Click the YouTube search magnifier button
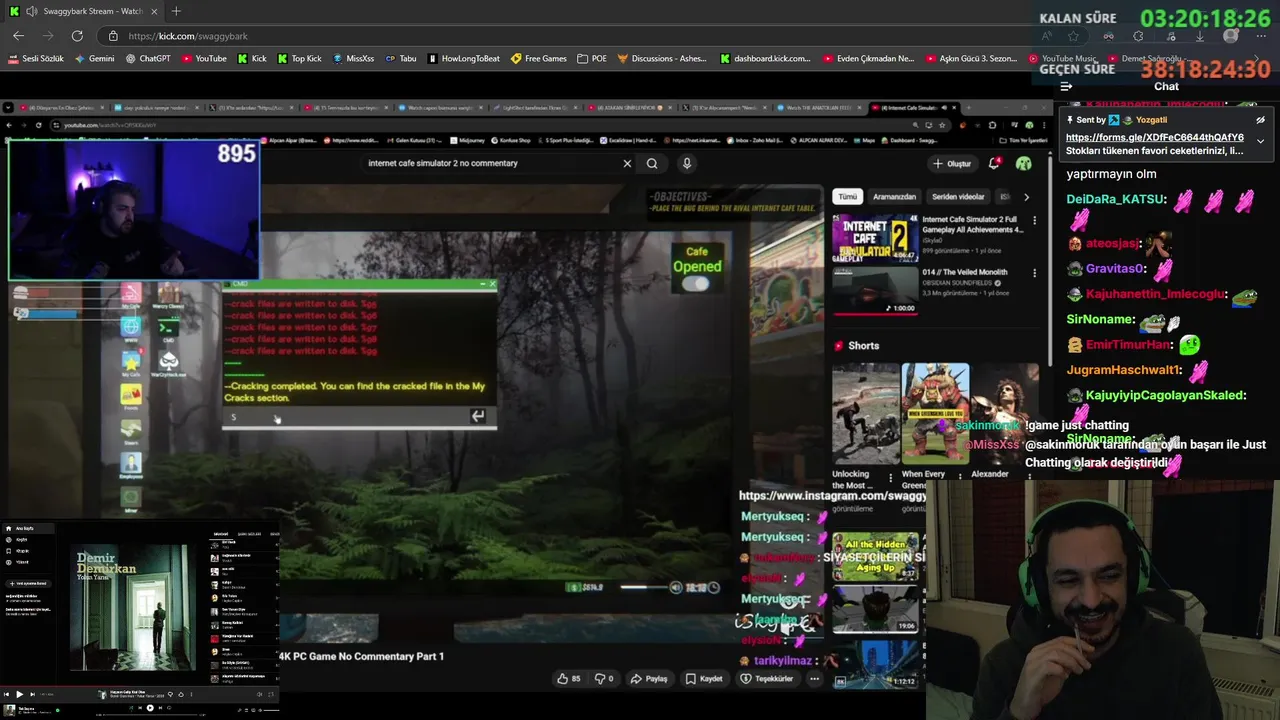 pyautogui.click(x=652, y=163)
